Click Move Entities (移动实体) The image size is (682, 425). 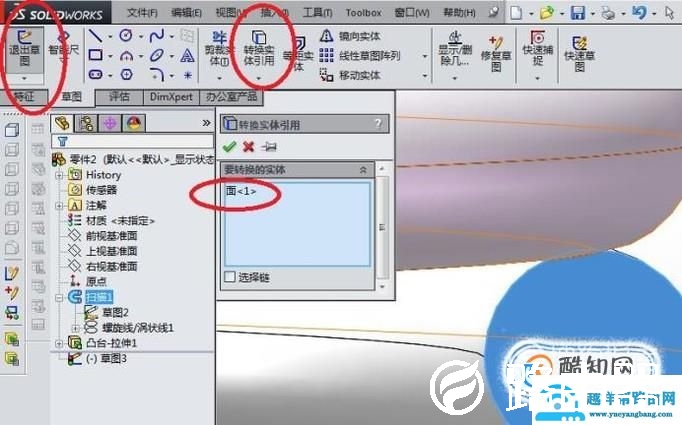pos(350,75)
